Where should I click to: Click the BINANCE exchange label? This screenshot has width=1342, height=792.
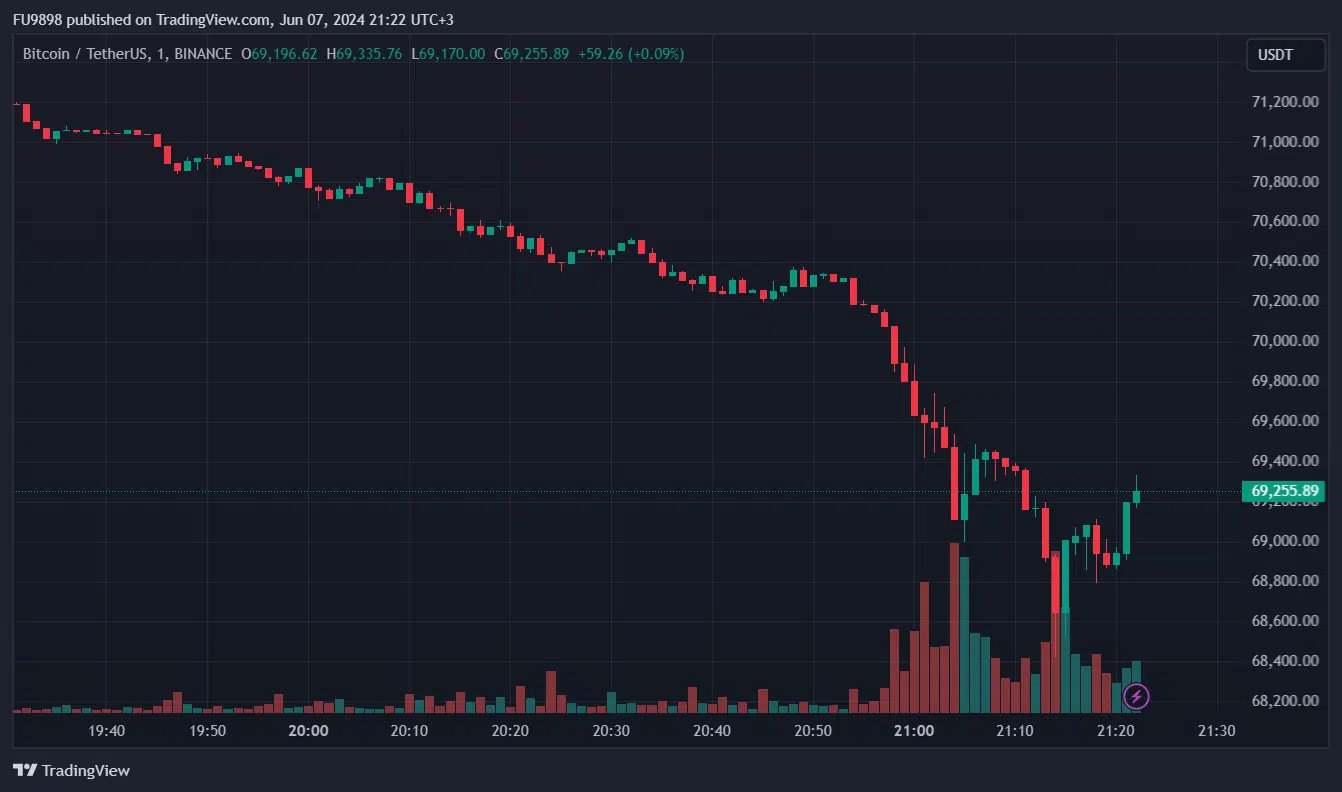(203, 54)
